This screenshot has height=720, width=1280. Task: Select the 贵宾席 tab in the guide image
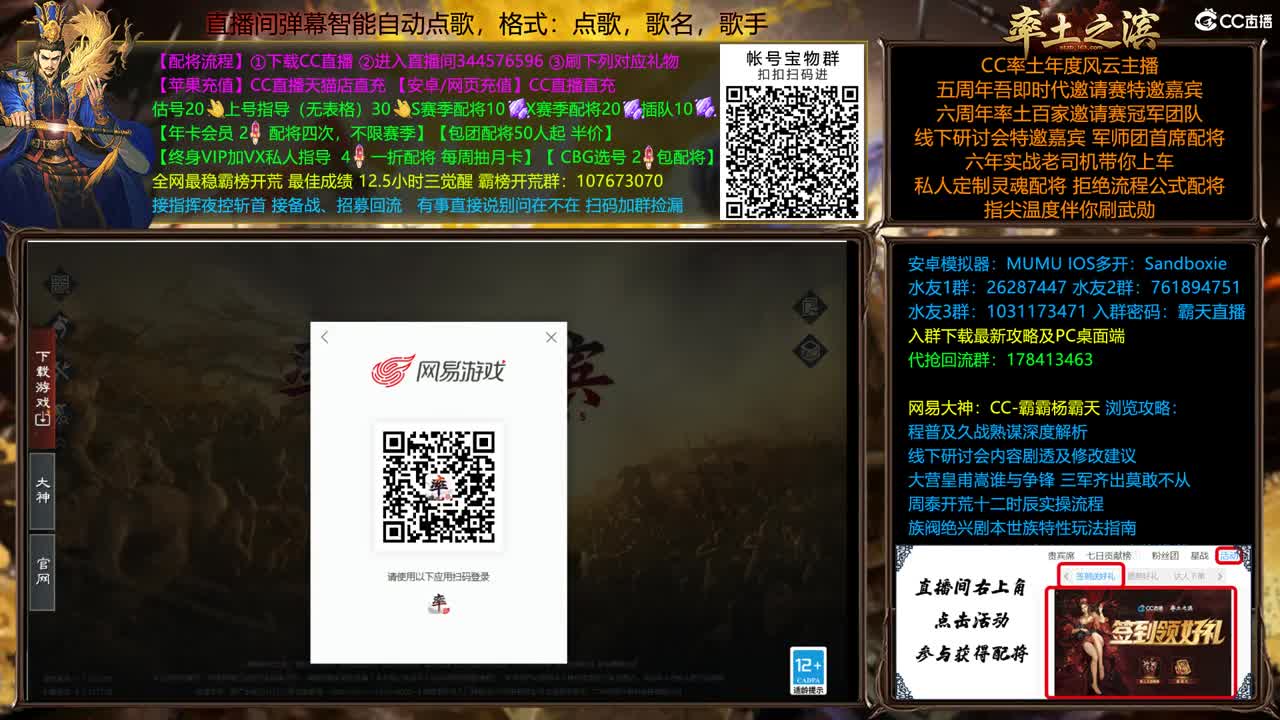tap(1061, 556)
